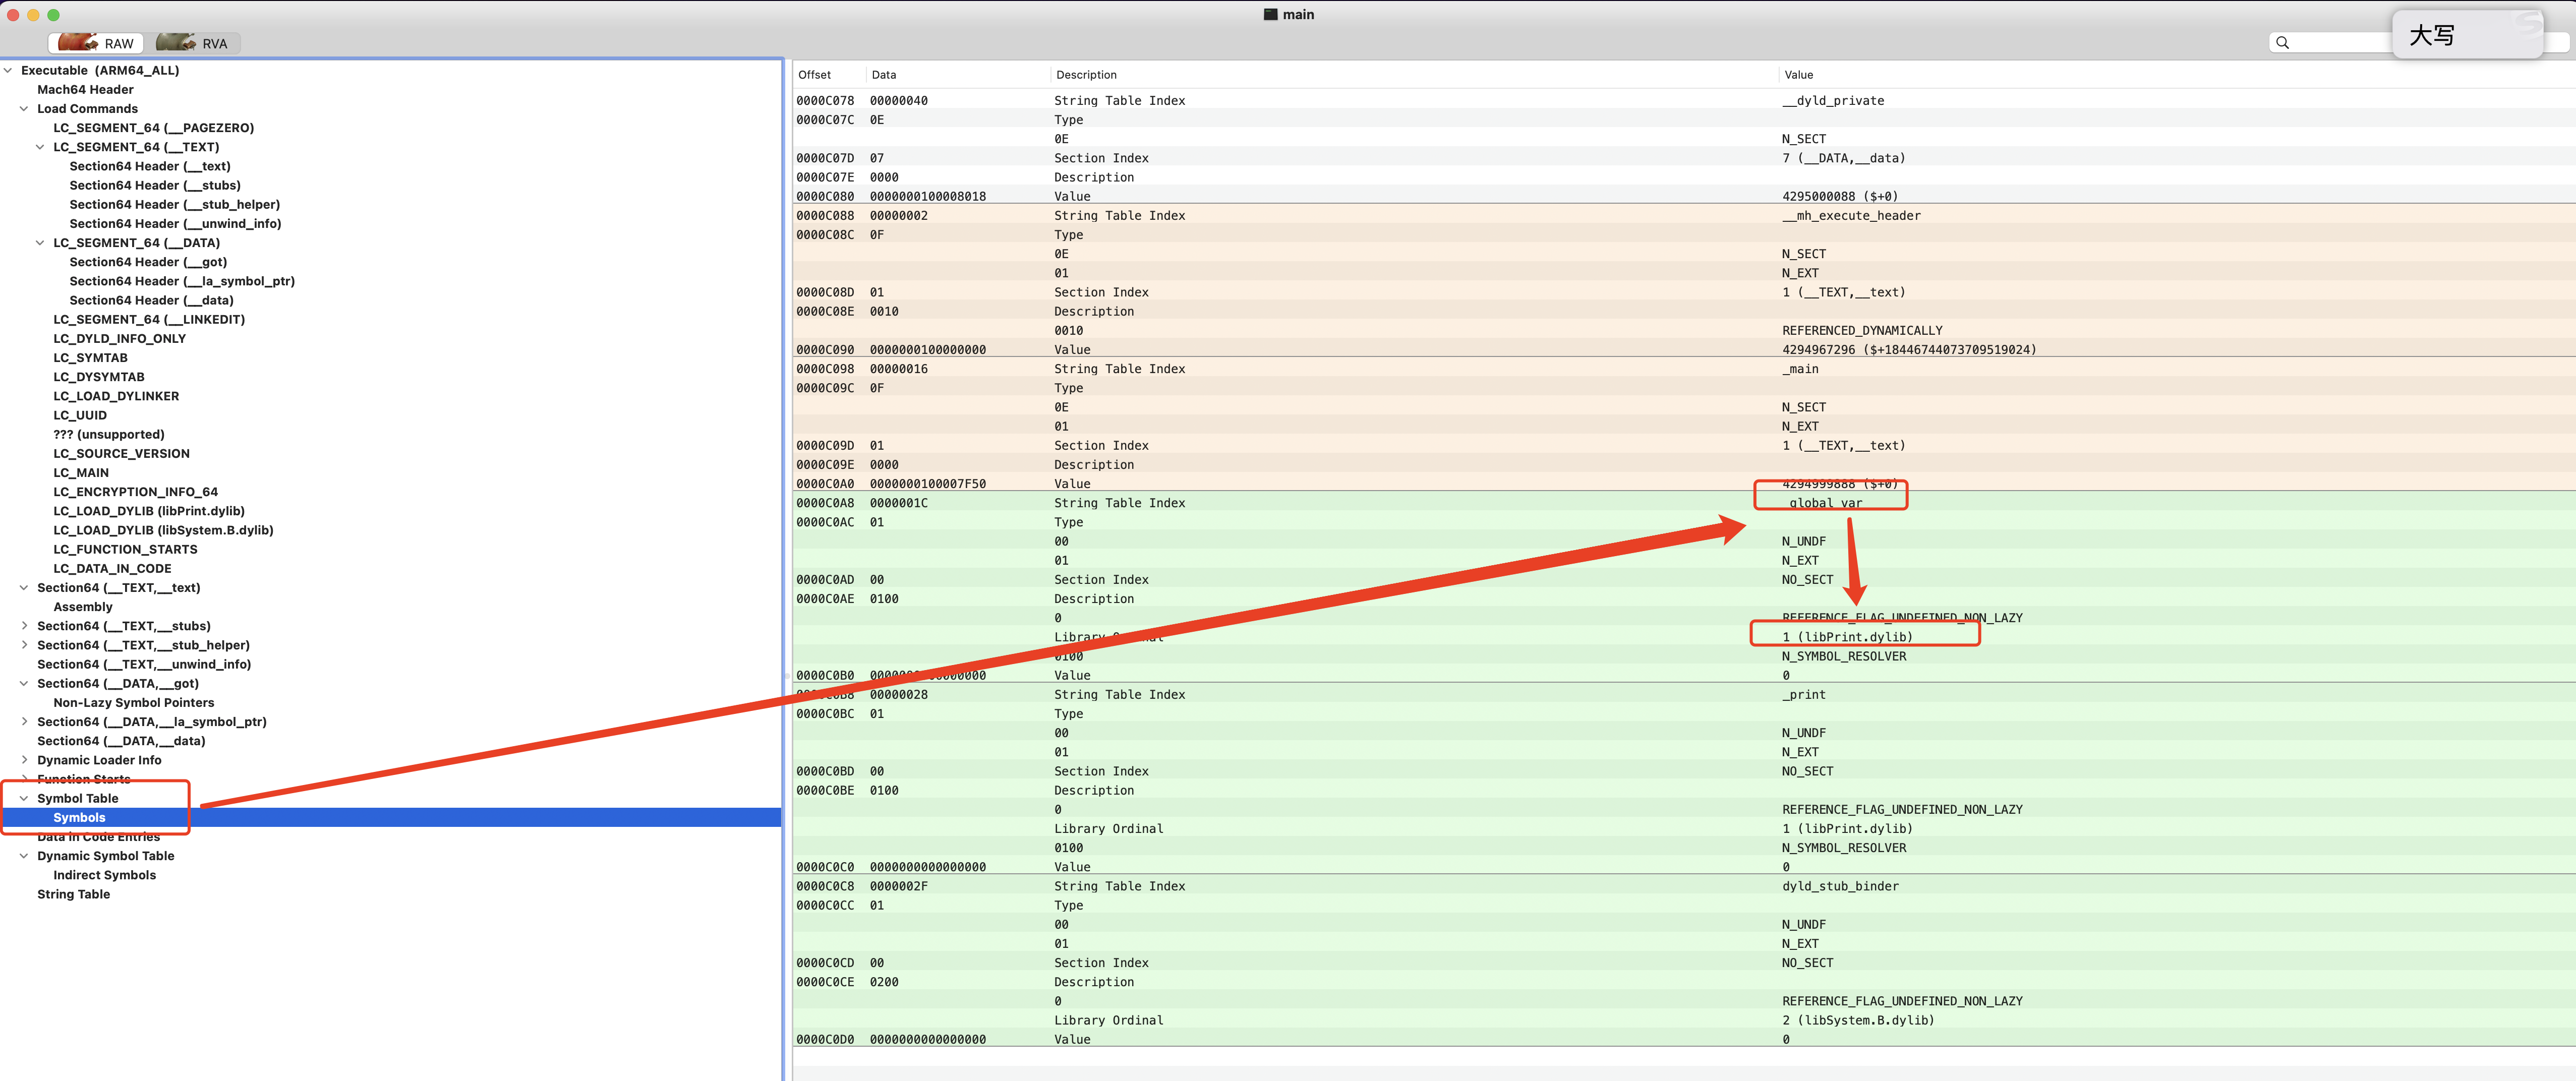Open the String Table entry
The image size is (2576, 1081).
point(73,894)
